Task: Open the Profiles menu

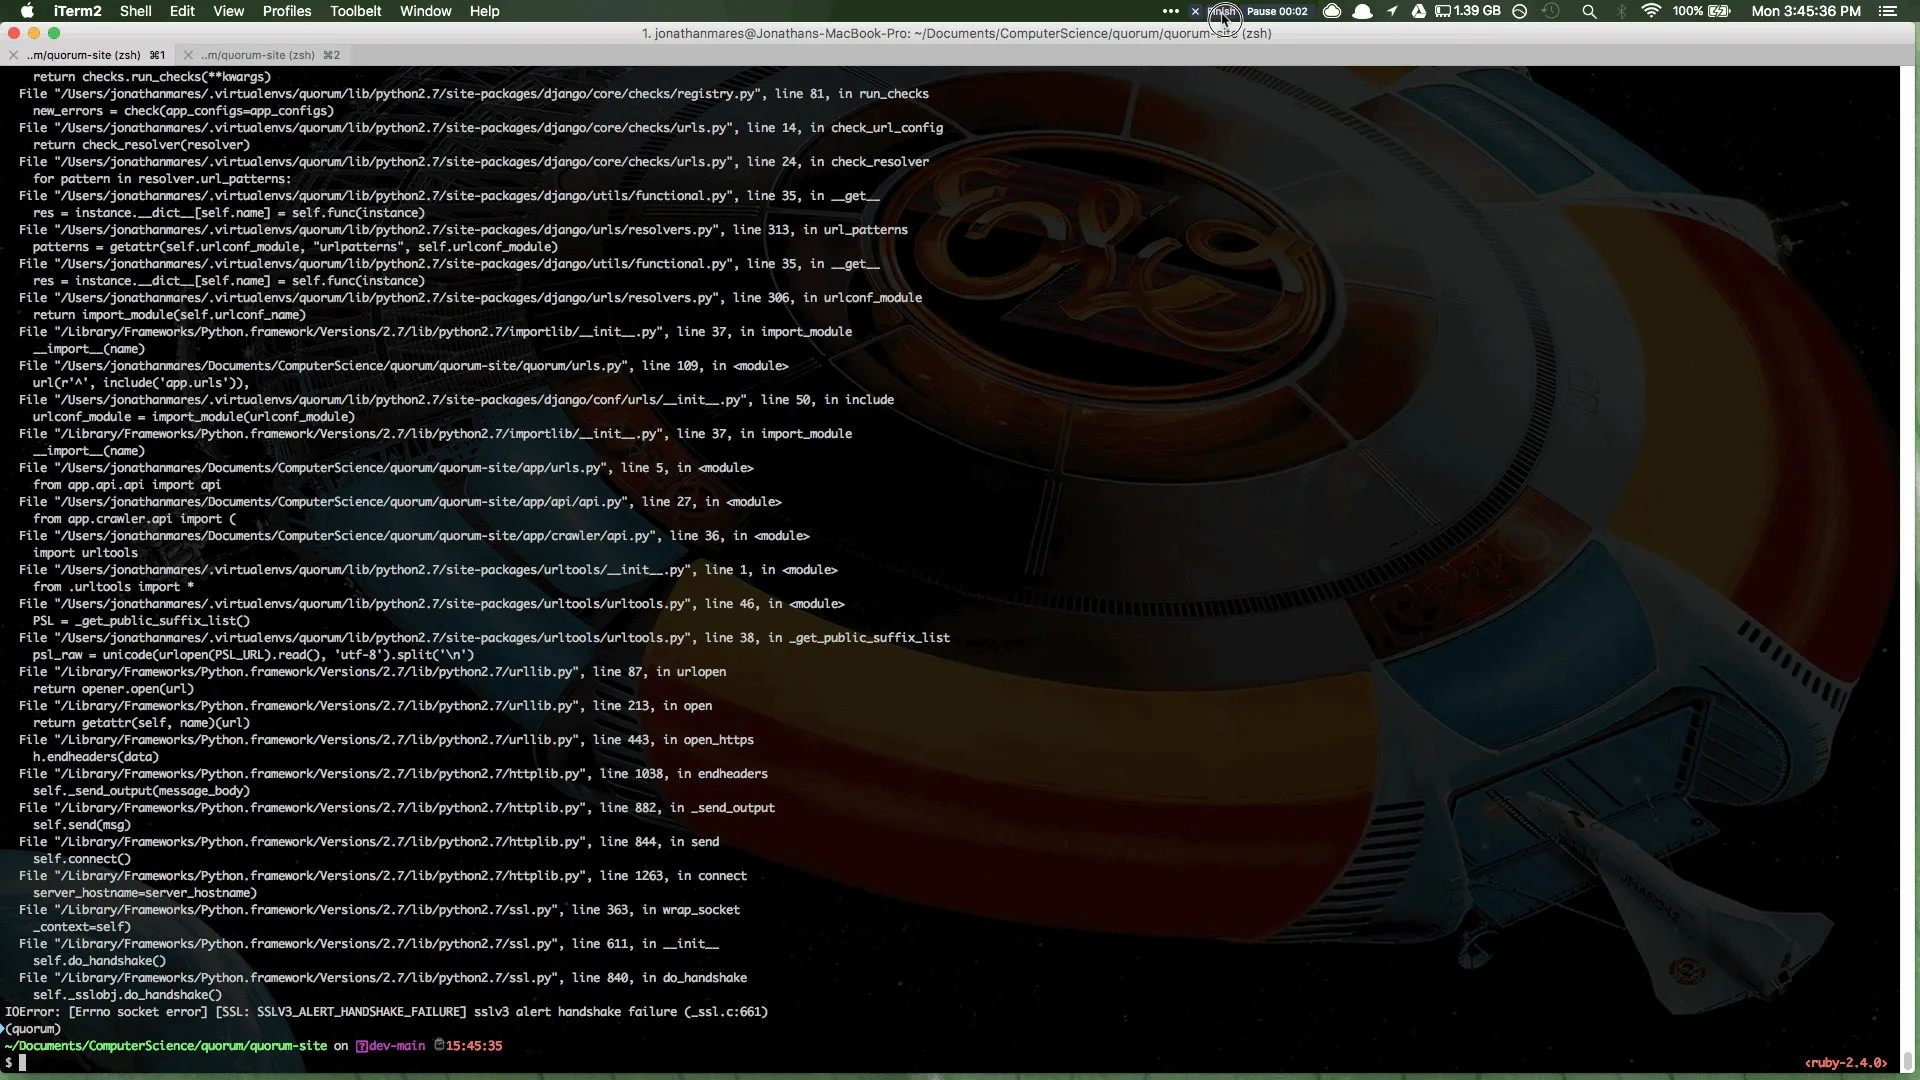Action: pyautogui.click(x=287, y=11)
